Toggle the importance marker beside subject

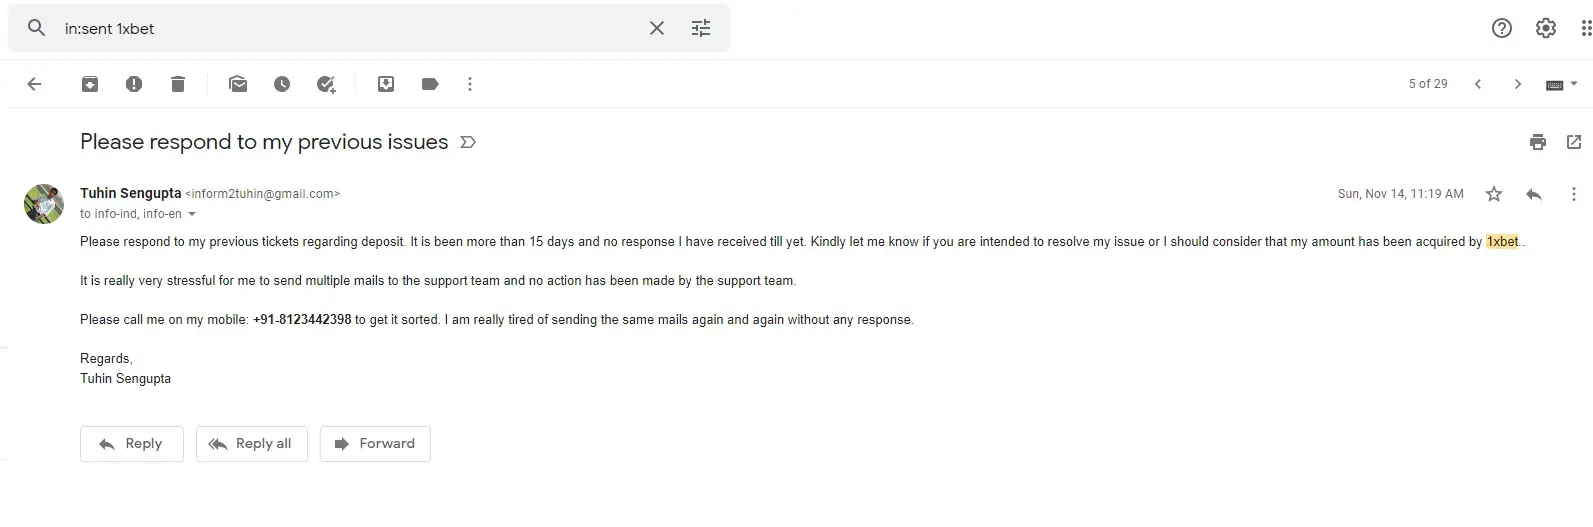[467, 142]
